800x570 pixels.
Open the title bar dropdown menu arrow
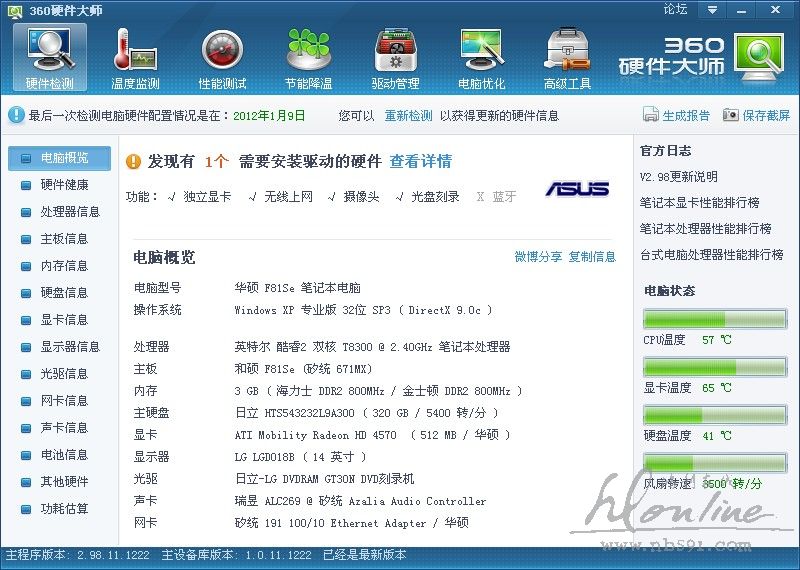712,10
